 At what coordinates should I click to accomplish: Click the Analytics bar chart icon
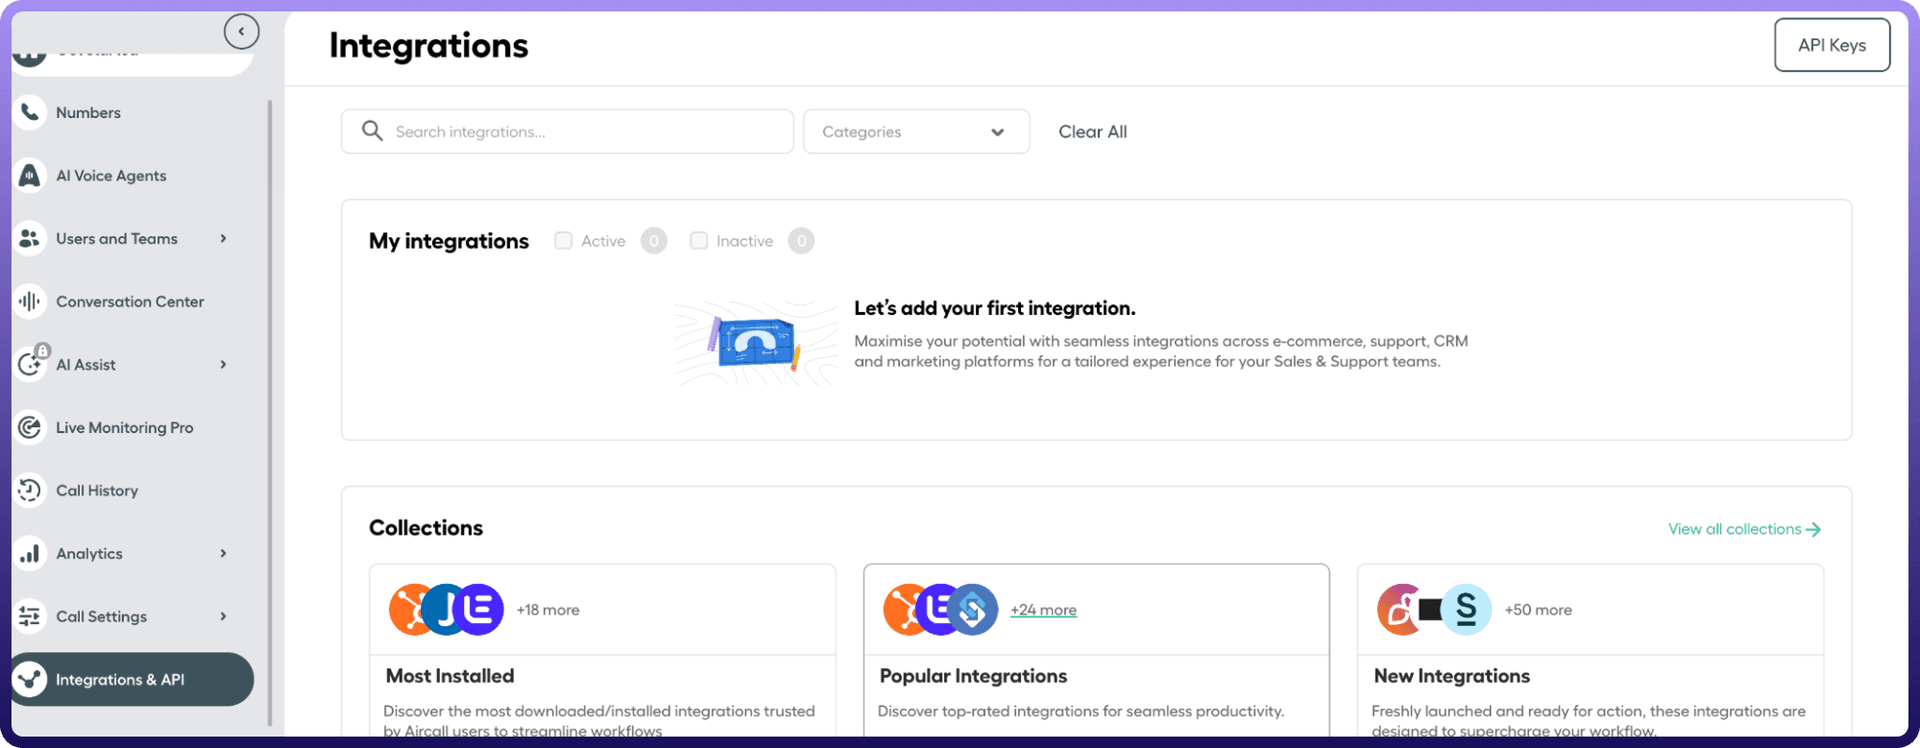(30, 554)
